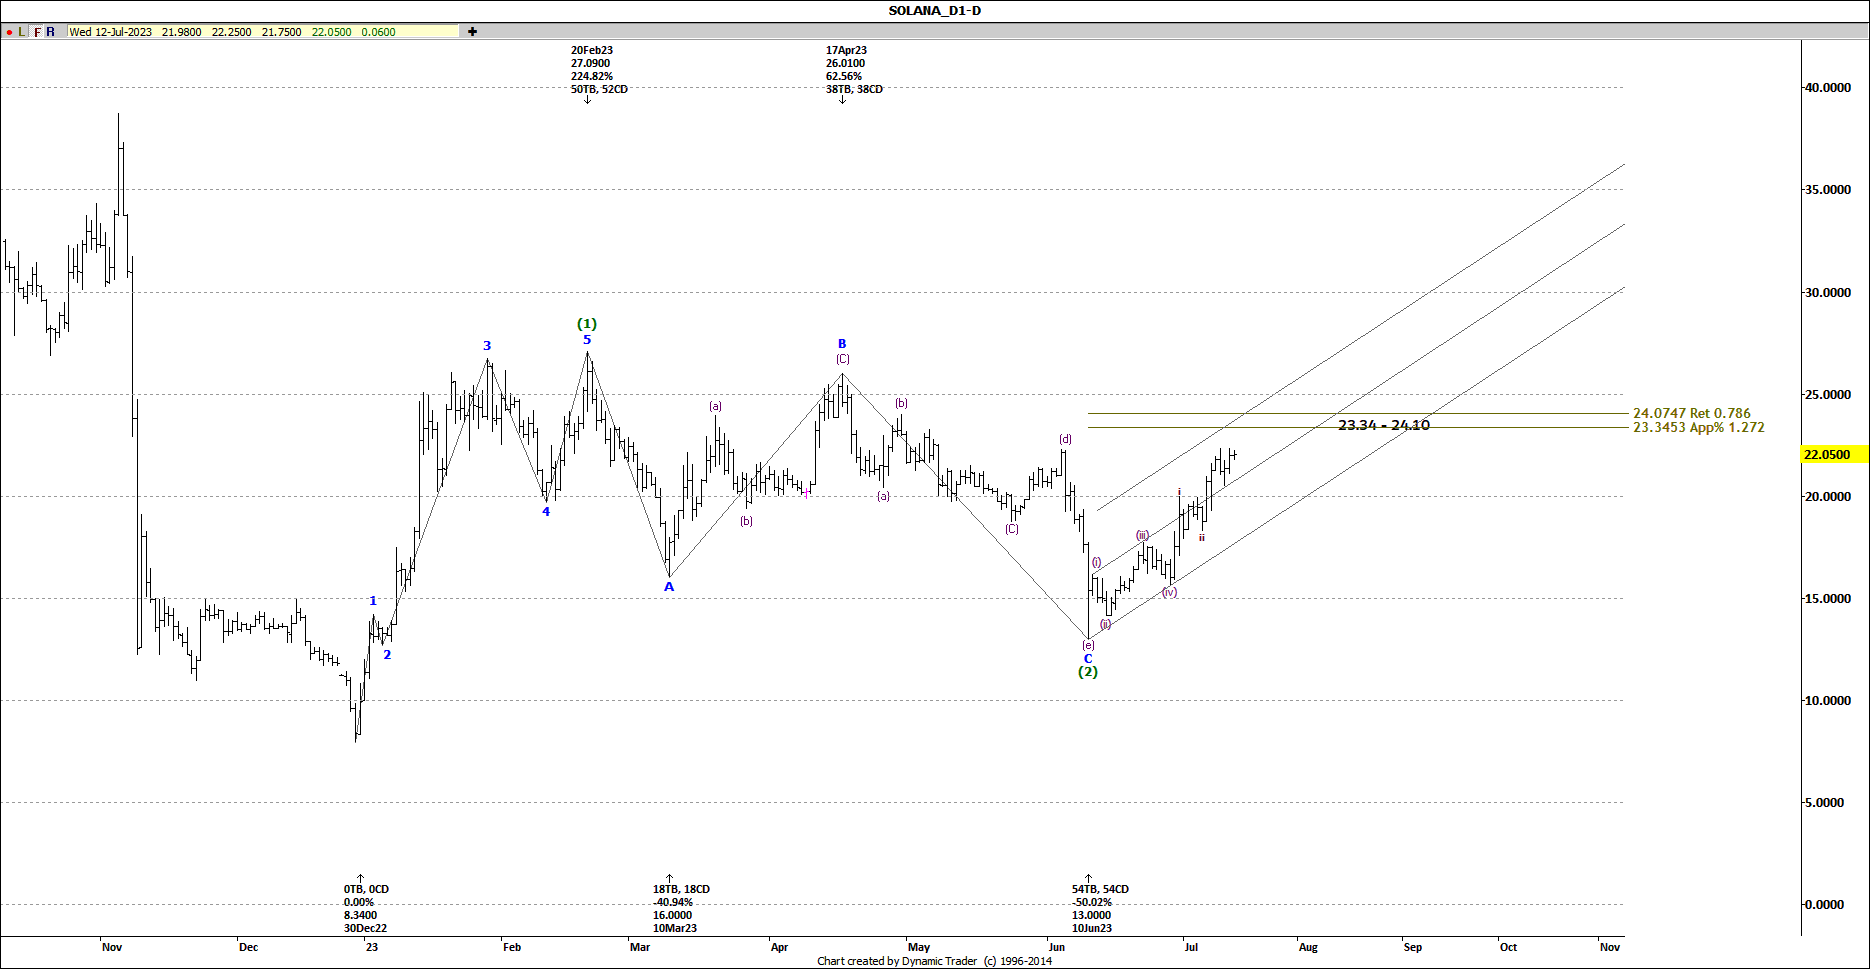The height and width of the screenshot is (969, 1870).
Task: Click the red dot record icon
Action: [9, 32]
